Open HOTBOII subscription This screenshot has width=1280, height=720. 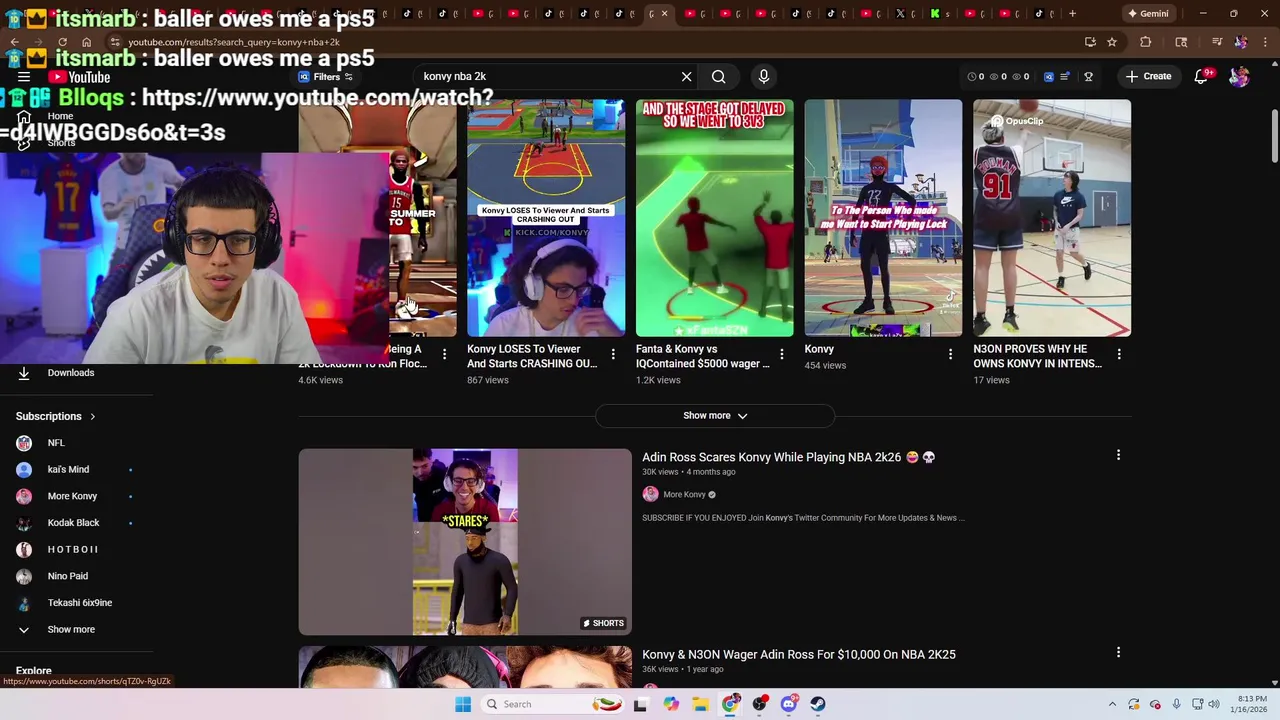[75, 549]
